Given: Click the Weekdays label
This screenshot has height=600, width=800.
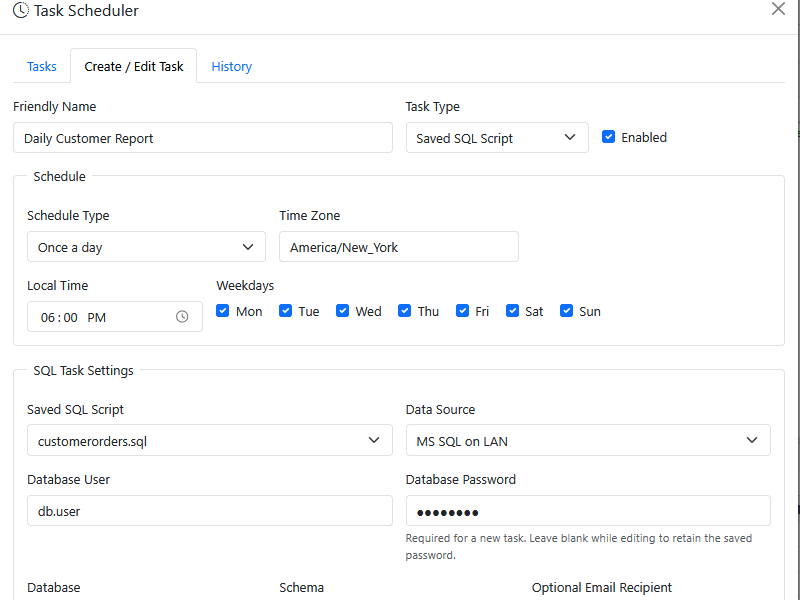Looking at the screenshot, I should (245, 286).
